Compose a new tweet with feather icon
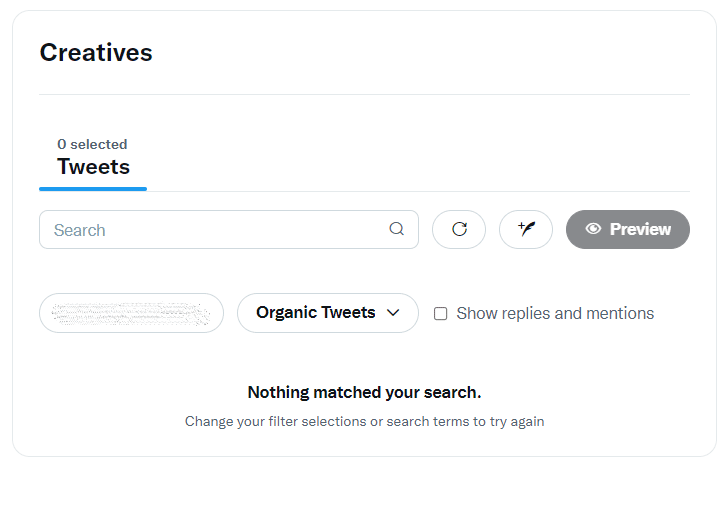Screen dimensions: 726x509 tap(526, 229)
